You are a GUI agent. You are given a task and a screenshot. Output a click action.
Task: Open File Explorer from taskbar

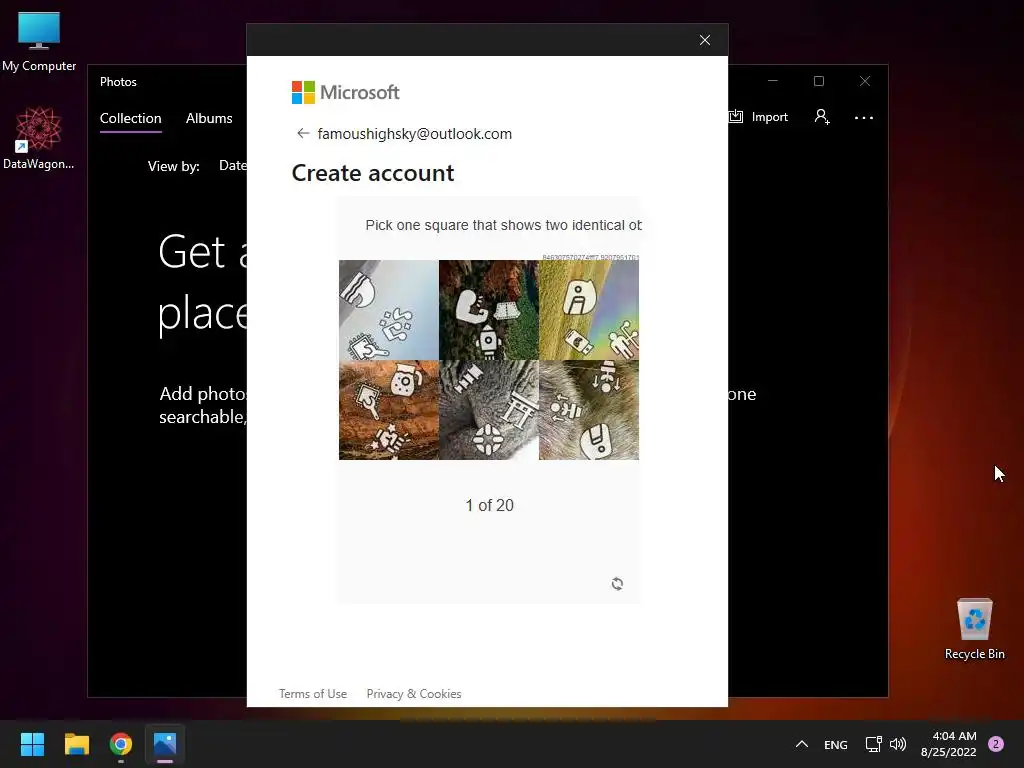point(76,744)
